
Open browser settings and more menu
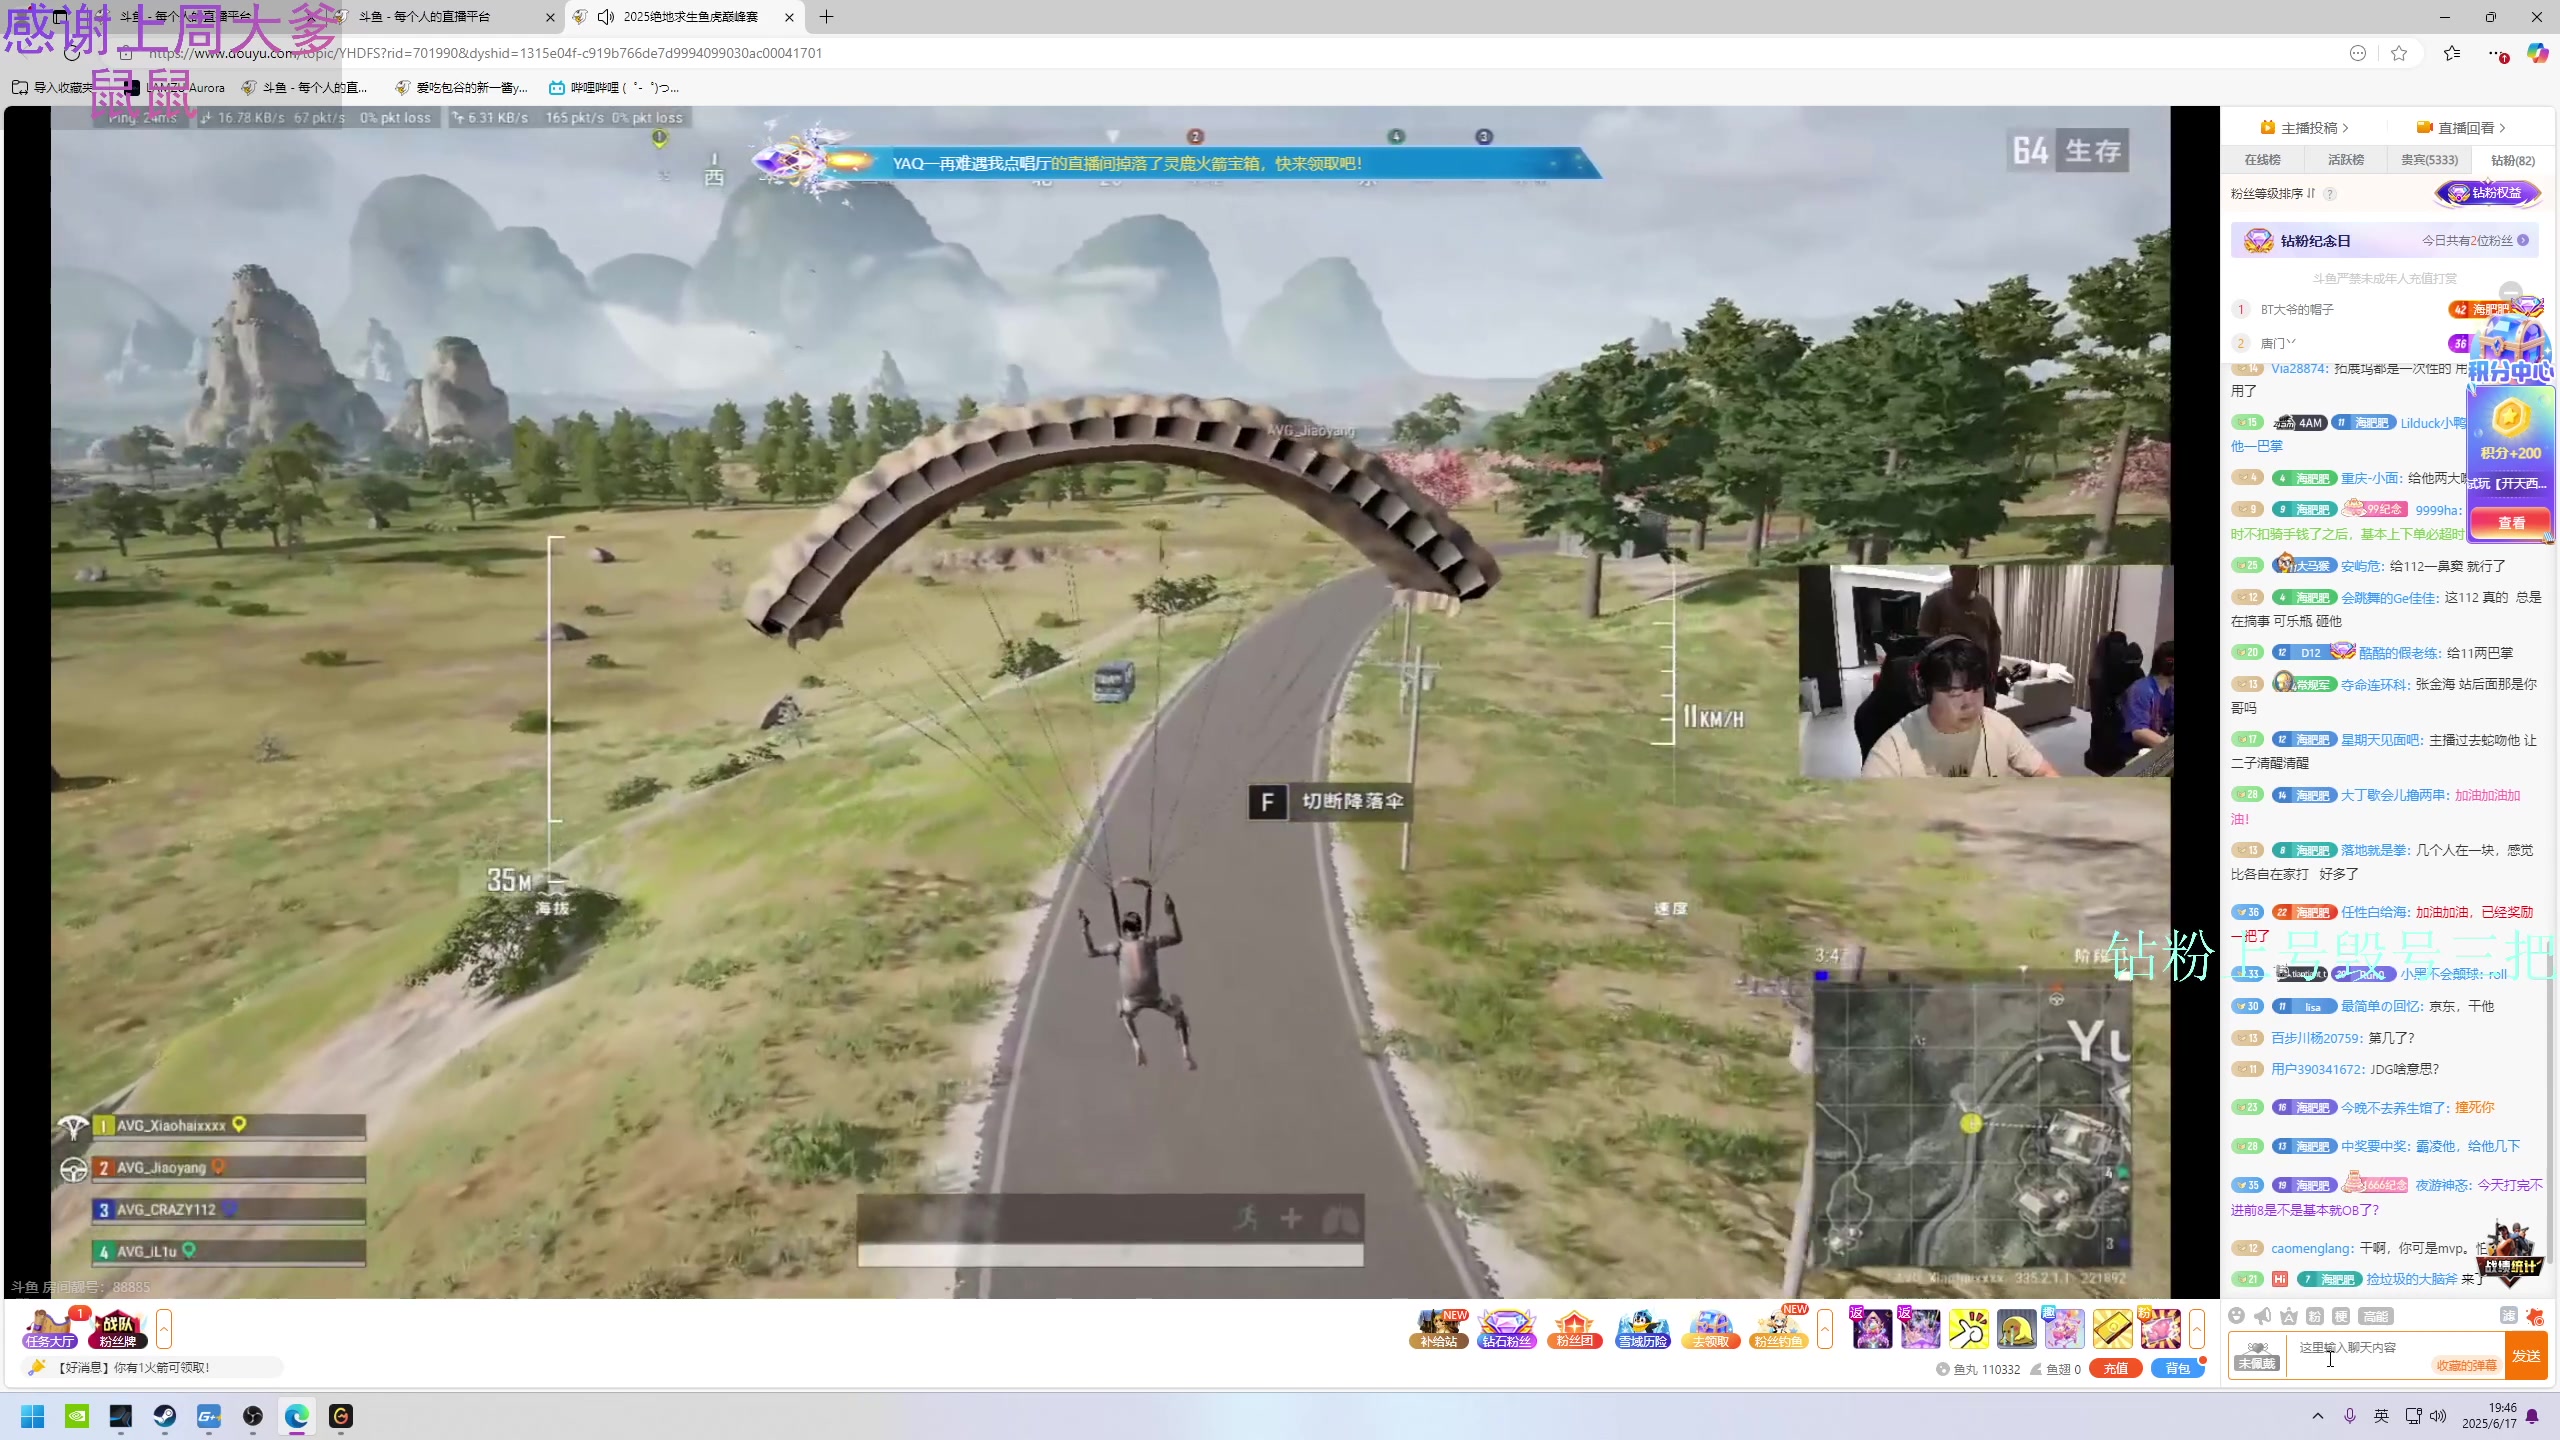[2495, 53]
